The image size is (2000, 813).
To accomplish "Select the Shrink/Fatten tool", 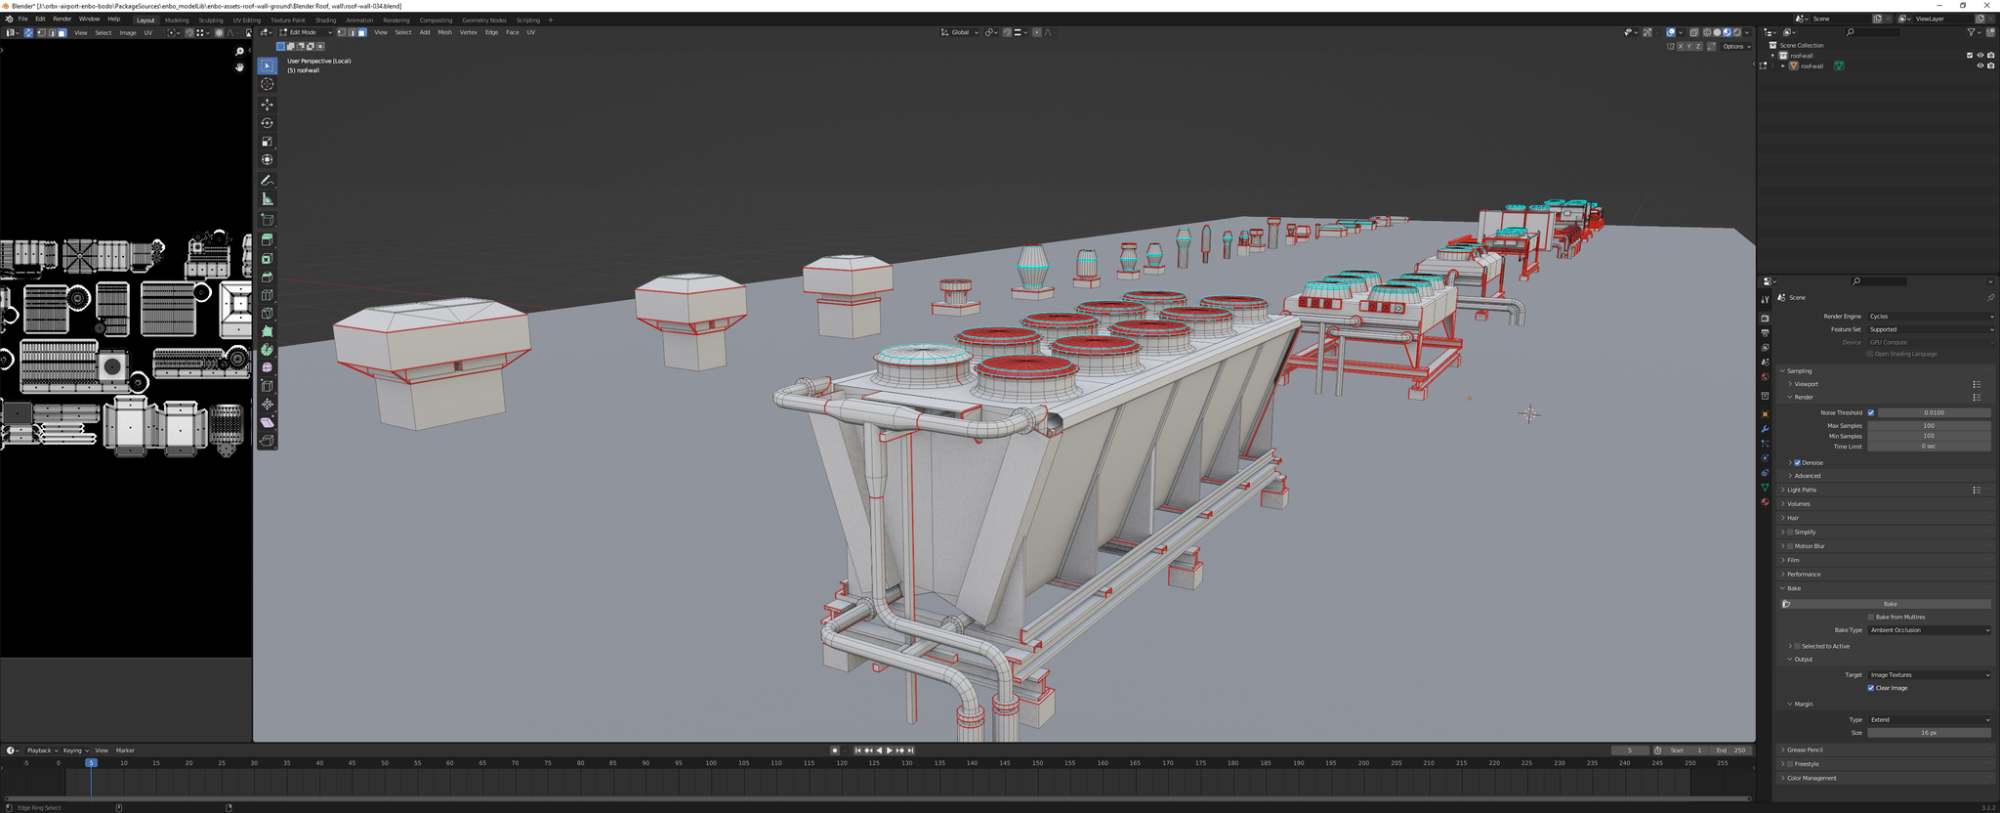I will [x=267, y=404].
